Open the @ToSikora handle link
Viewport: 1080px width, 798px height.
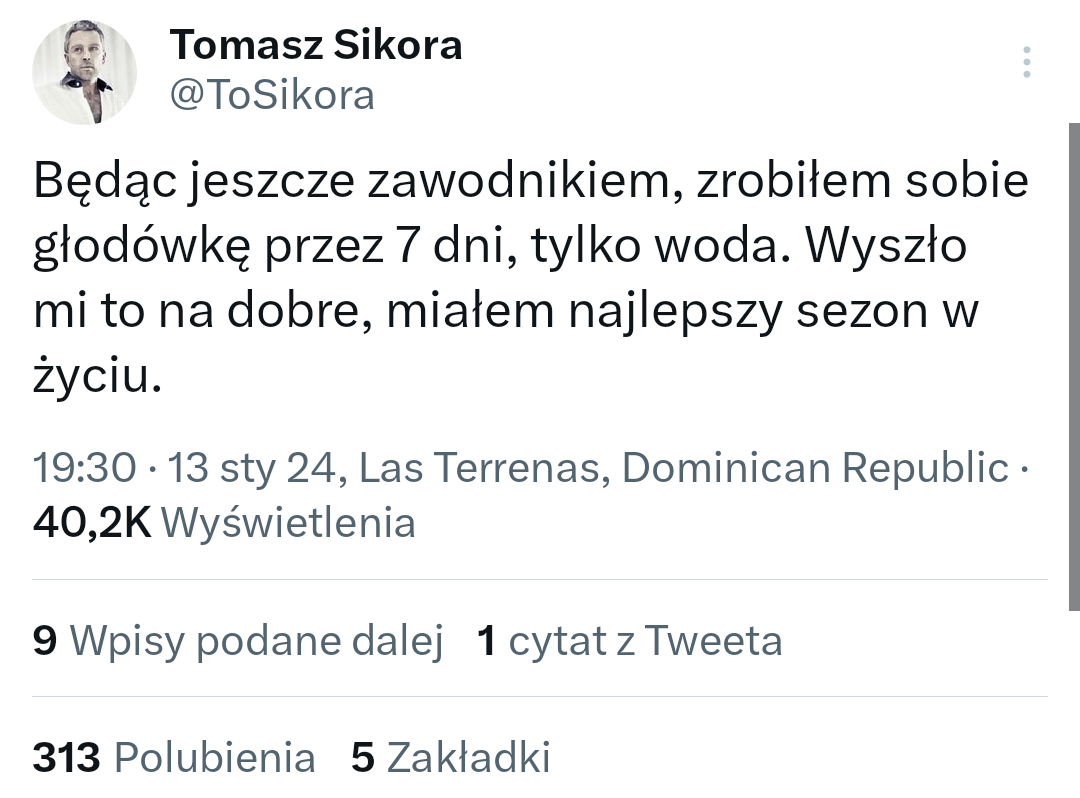tap(272, 95)
